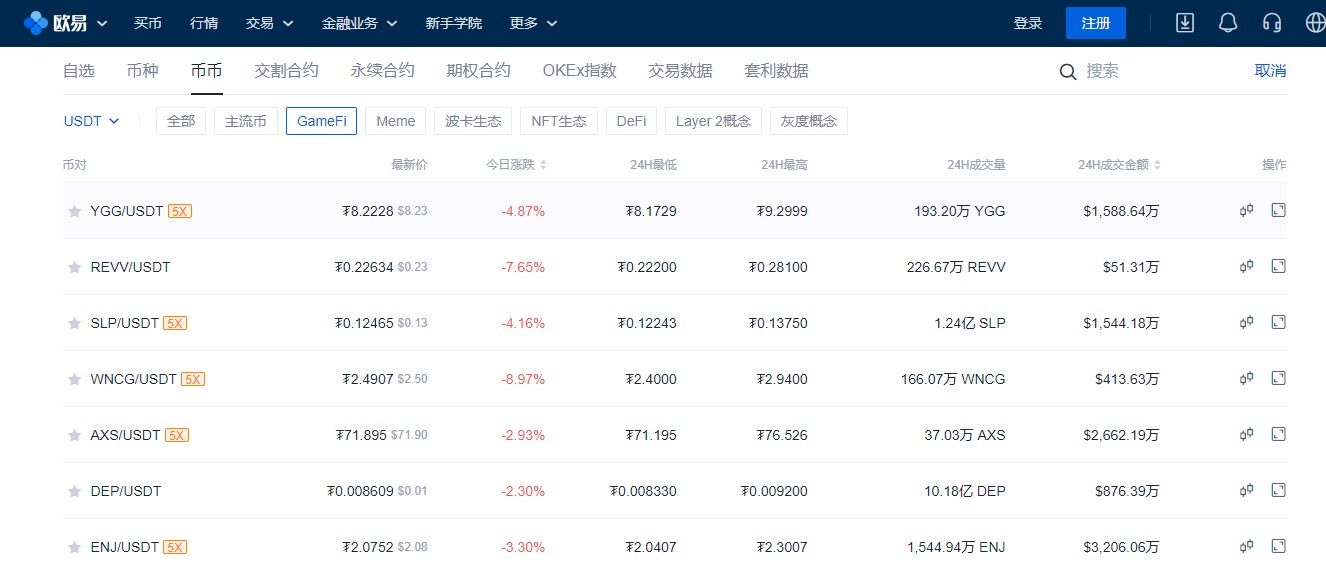The image size is (1326, 563).
Task: Click the headset customer support icon
Action: 1272,23
